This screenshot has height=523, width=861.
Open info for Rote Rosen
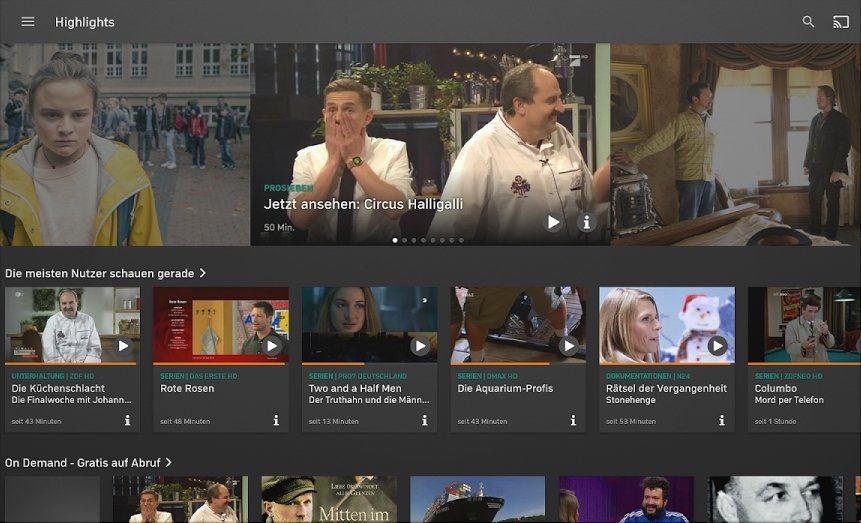click(276, 420)
